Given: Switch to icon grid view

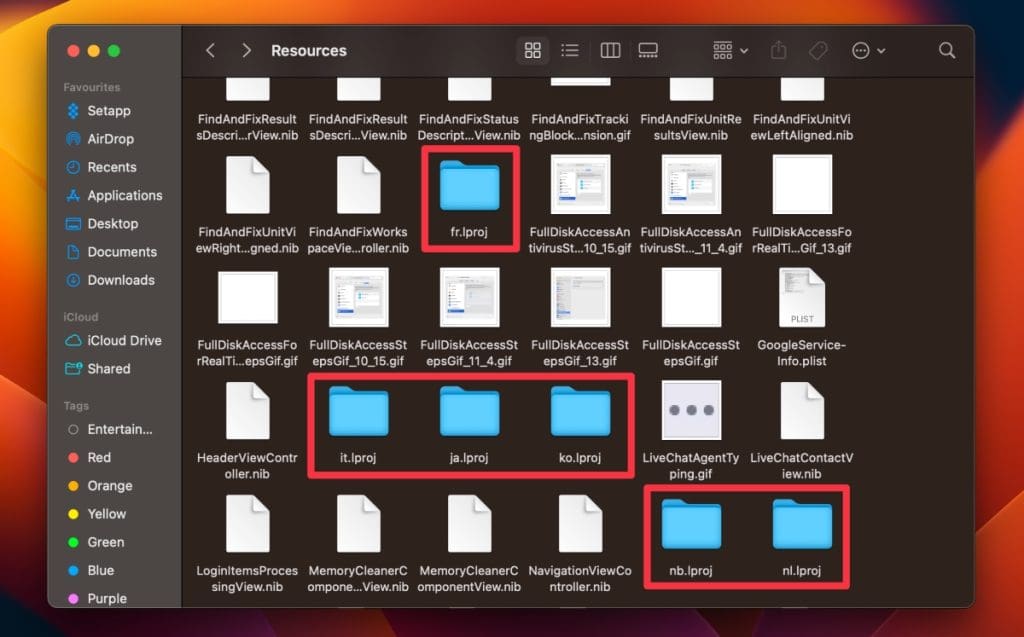Looking at the screenshot, I should coord(533,50).
